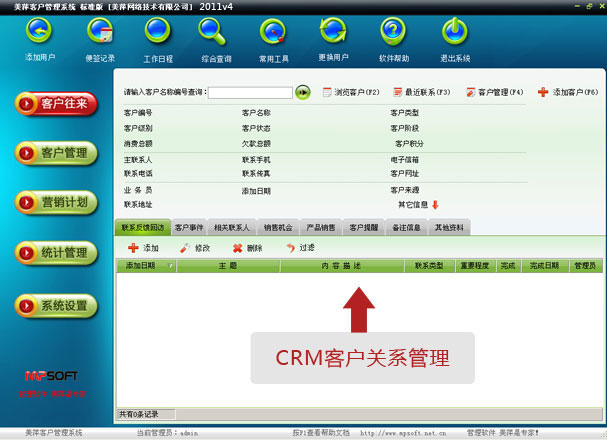Screen dimensions: 607x440
Task: Open the 工作日程 schedule icon
Action: pos(158,31)
